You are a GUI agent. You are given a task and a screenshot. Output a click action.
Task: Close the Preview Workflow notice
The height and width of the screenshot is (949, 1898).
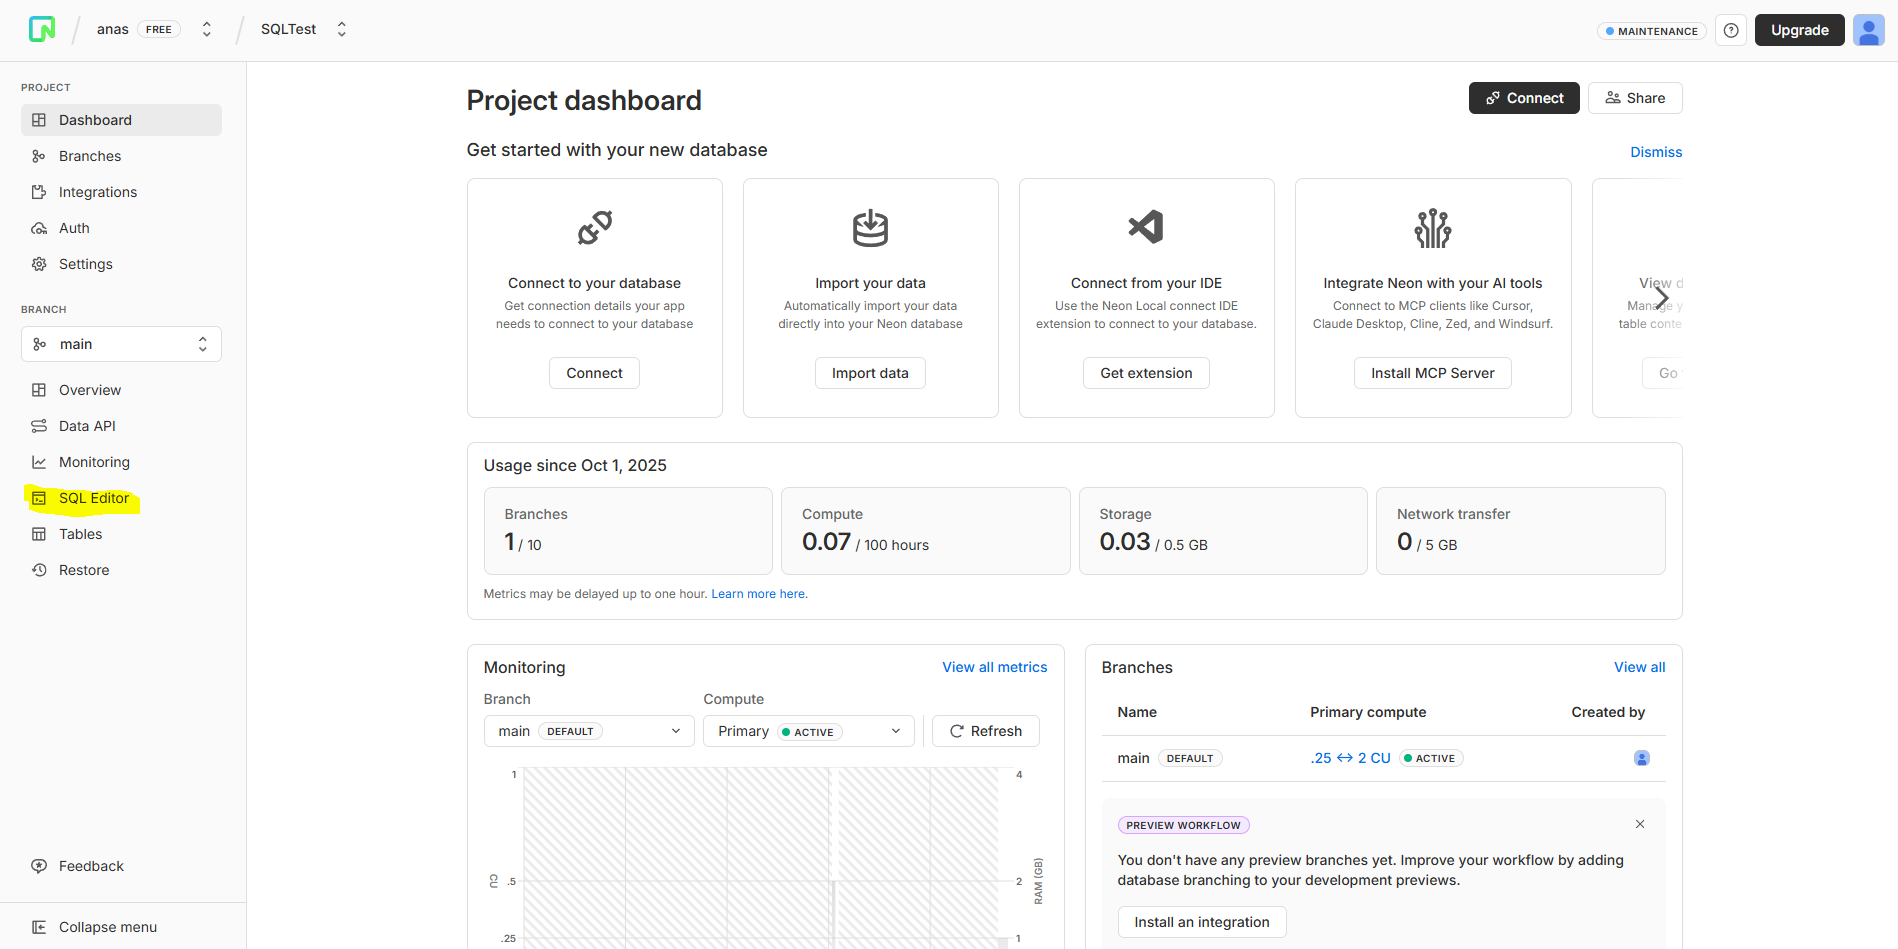1640,824
